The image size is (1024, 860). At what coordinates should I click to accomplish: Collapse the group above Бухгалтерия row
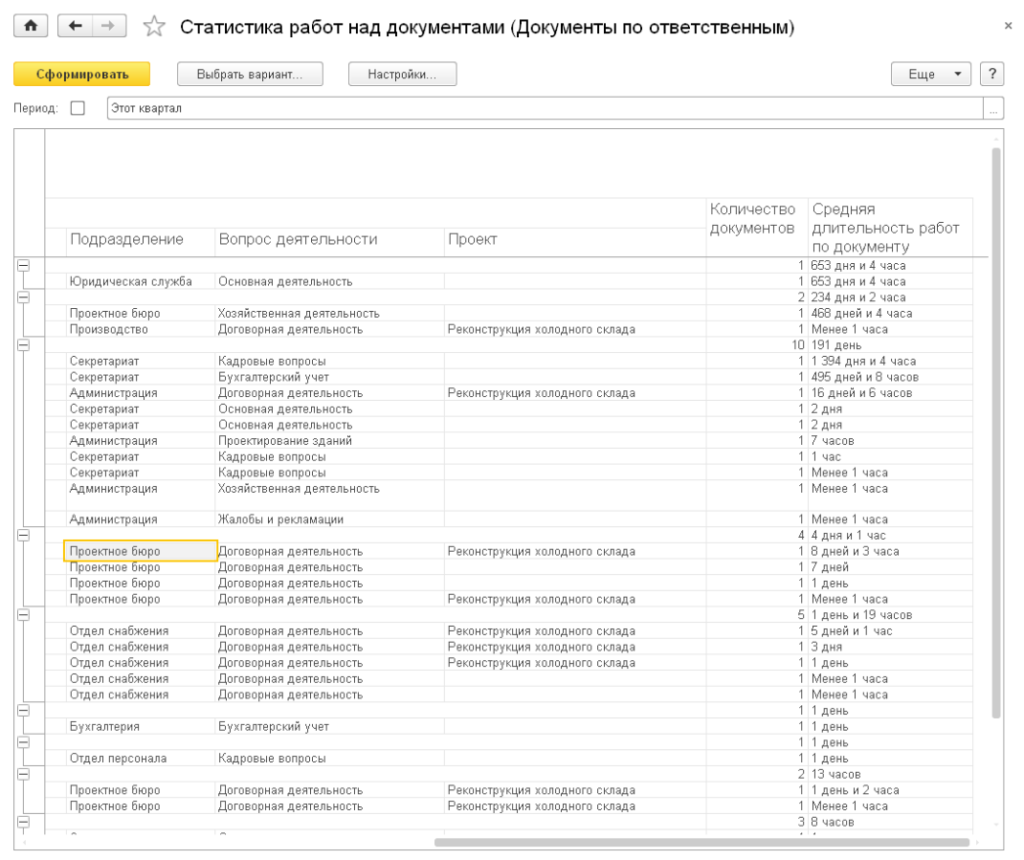click(23, 710)
